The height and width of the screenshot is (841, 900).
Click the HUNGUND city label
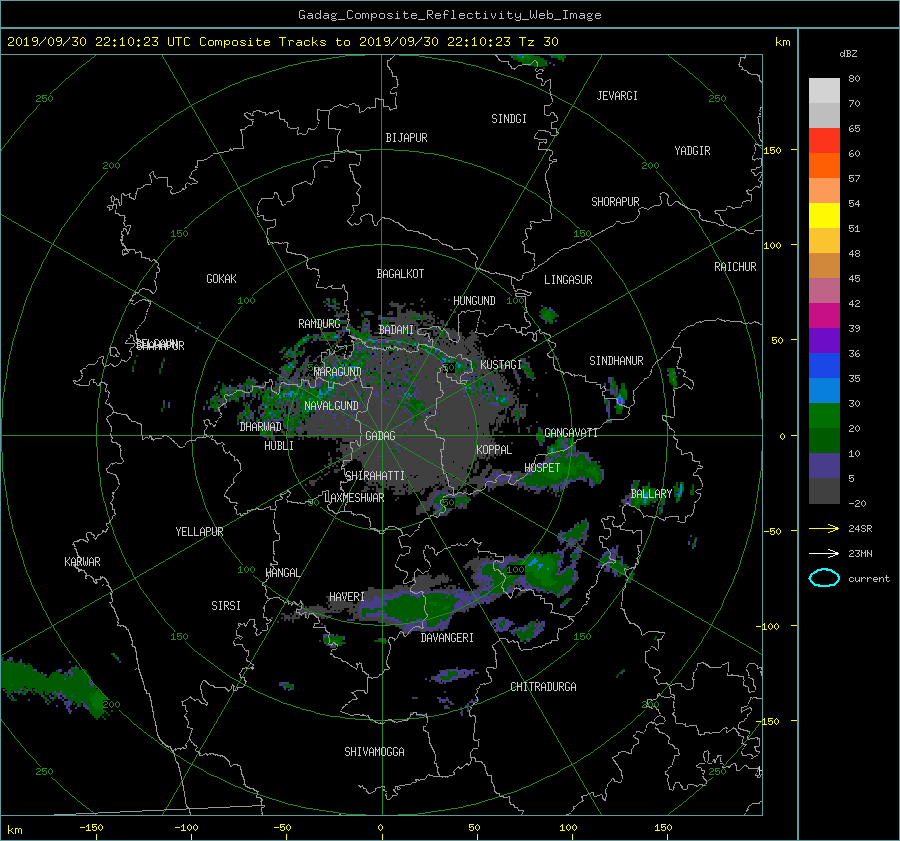(x=474, y=301)
